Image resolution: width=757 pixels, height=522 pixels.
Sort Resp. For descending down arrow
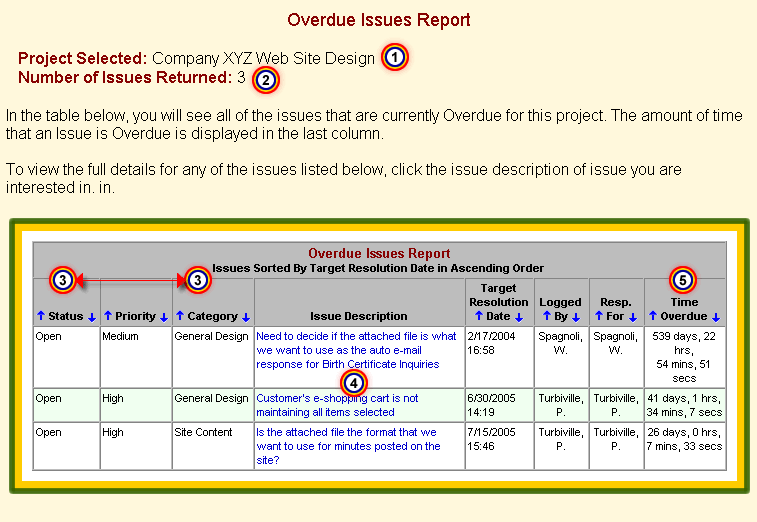coord(633,317)
